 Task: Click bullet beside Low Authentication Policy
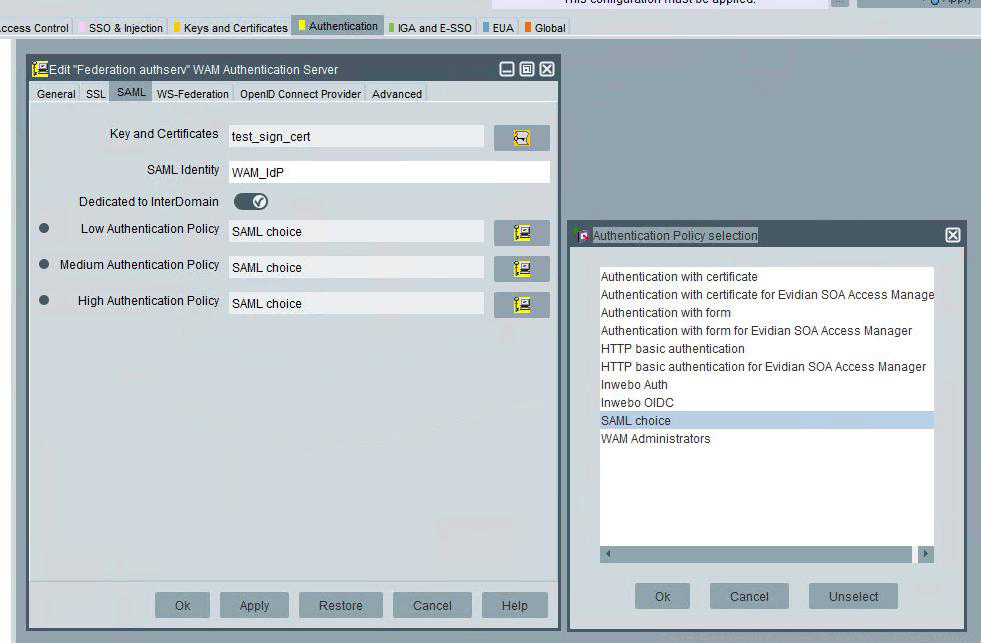[44, 229]
